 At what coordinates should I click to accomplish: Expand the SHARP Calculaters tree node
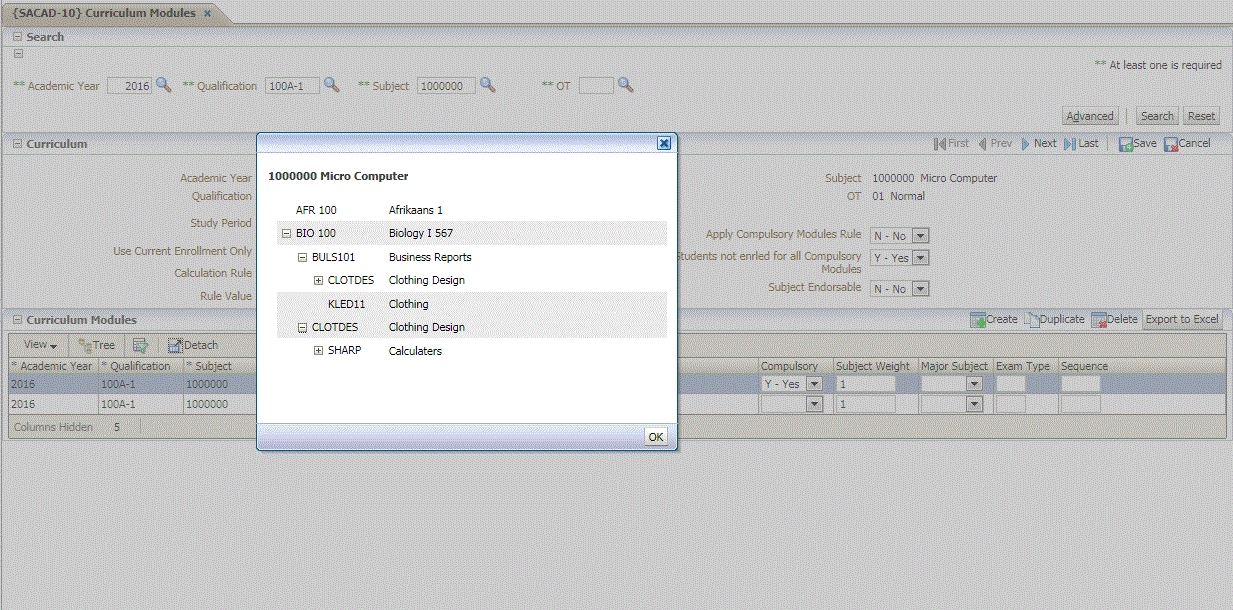click(318, 350)
